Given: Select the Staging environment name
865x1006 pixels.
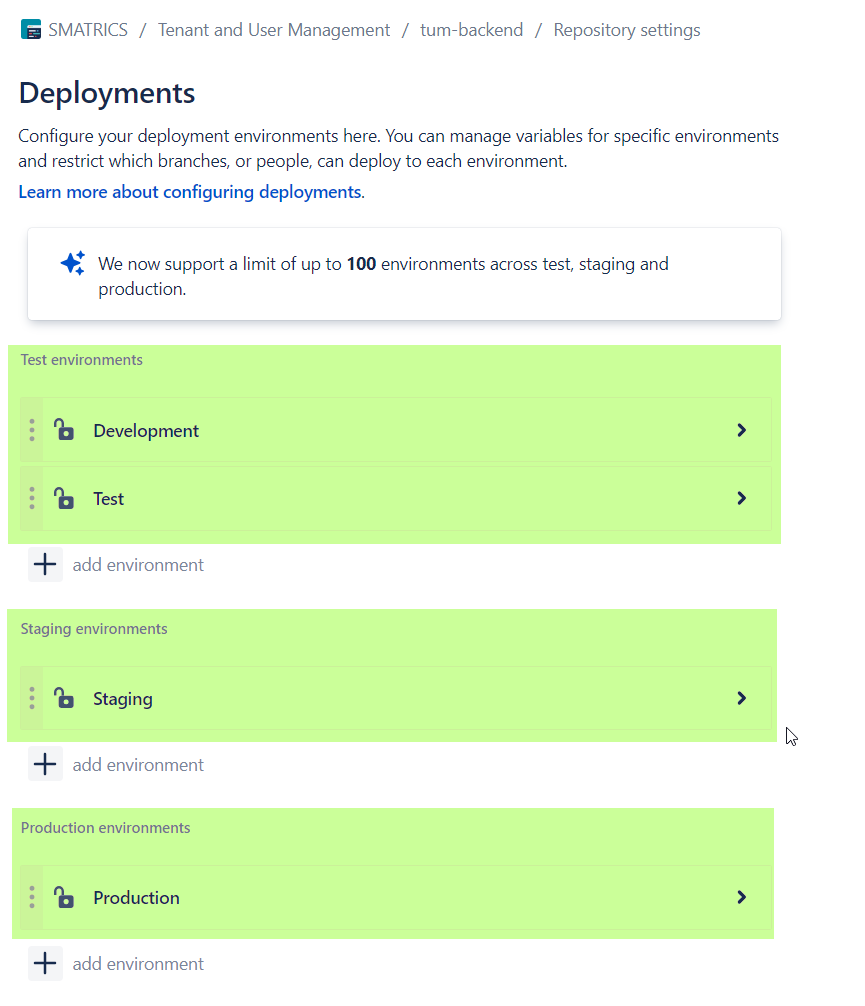Looking at the screenshot, I should (x=123, y=699).
